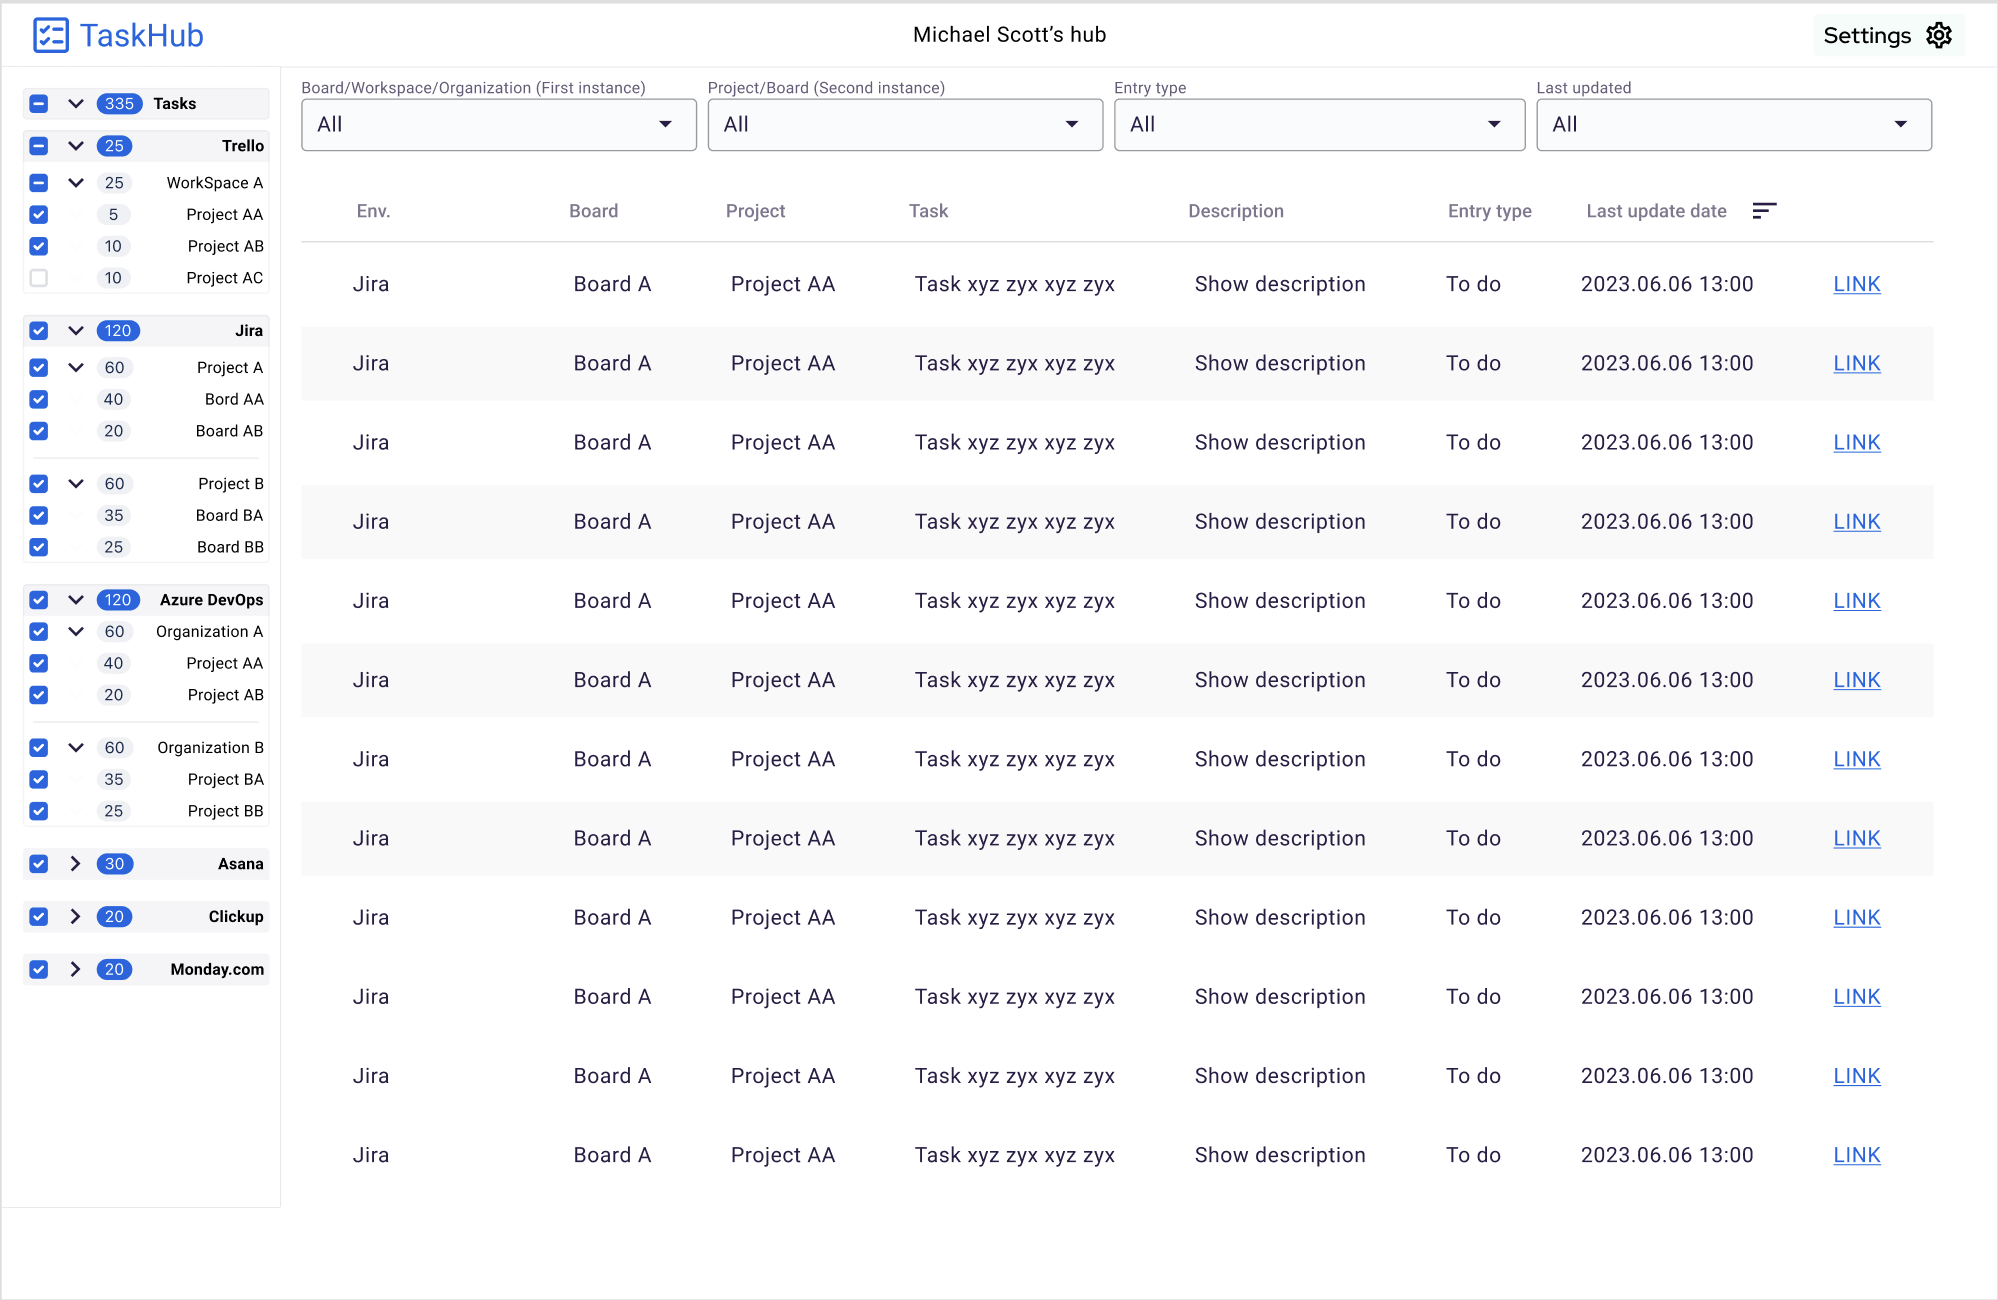Click the Task column header

tap(928, 211)
